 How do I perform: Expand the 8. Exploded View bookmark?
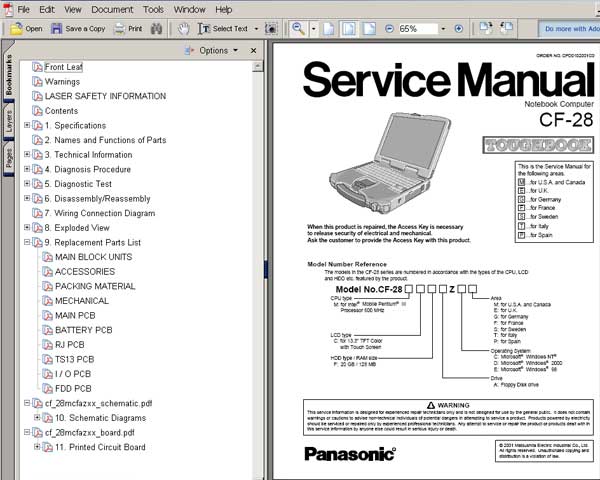tap(27, 227)
